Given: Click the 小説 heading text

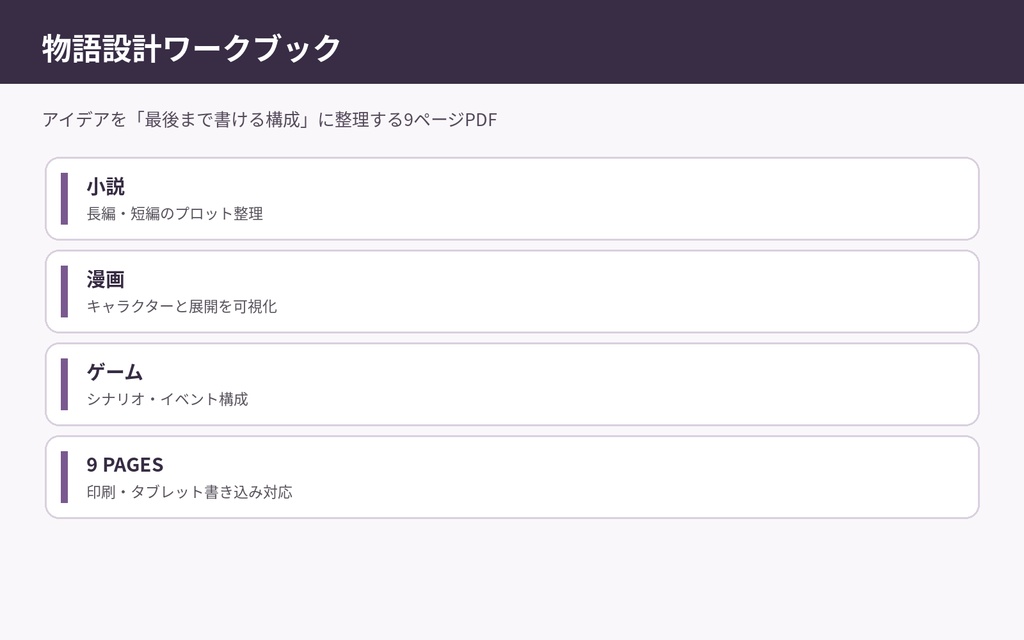Looking at the screenshot, I should pyautogui.click(x=106, y=187).
